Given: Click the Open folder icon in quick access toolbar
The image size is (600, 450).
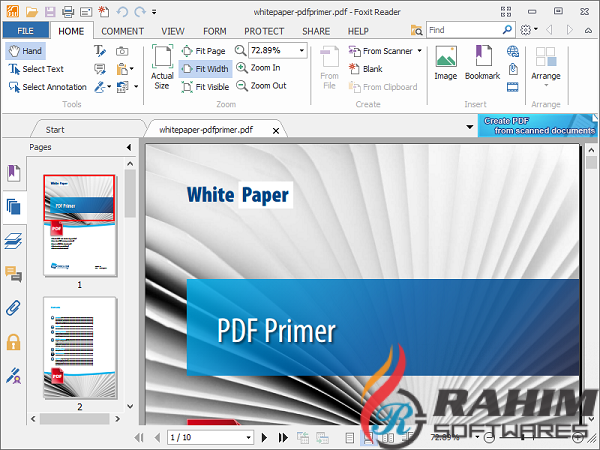Looking at the screenshot, I should click(x=32, y=12).
